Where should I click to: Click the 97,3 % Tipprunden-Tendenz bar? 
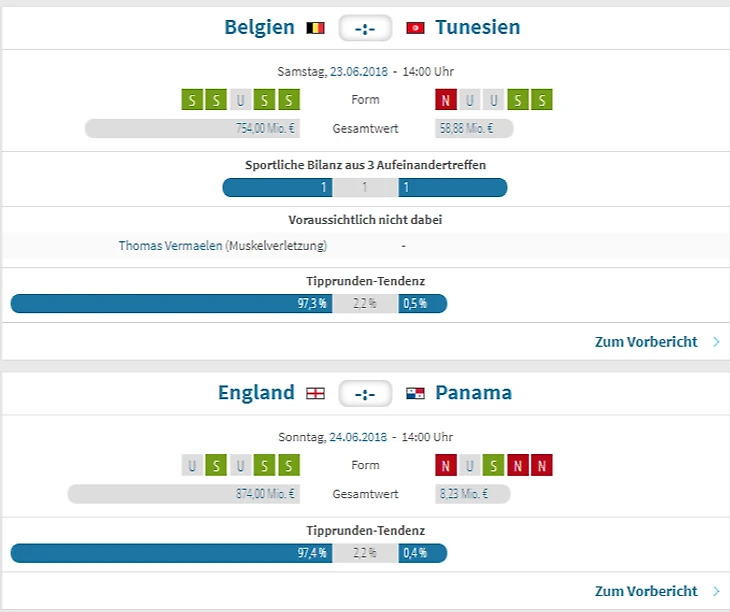click(170, 304)
